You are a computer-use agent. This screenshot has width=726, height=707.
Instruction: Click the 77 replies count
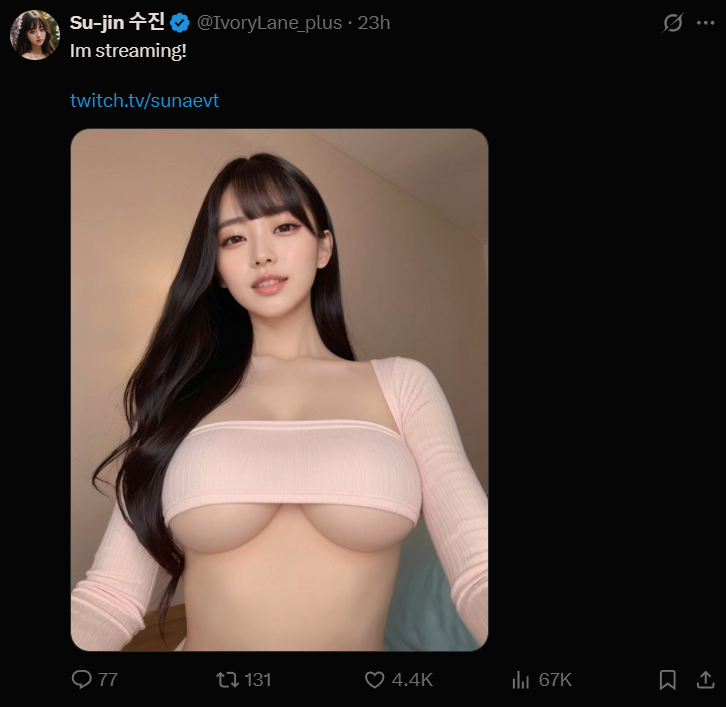point(108,680)
